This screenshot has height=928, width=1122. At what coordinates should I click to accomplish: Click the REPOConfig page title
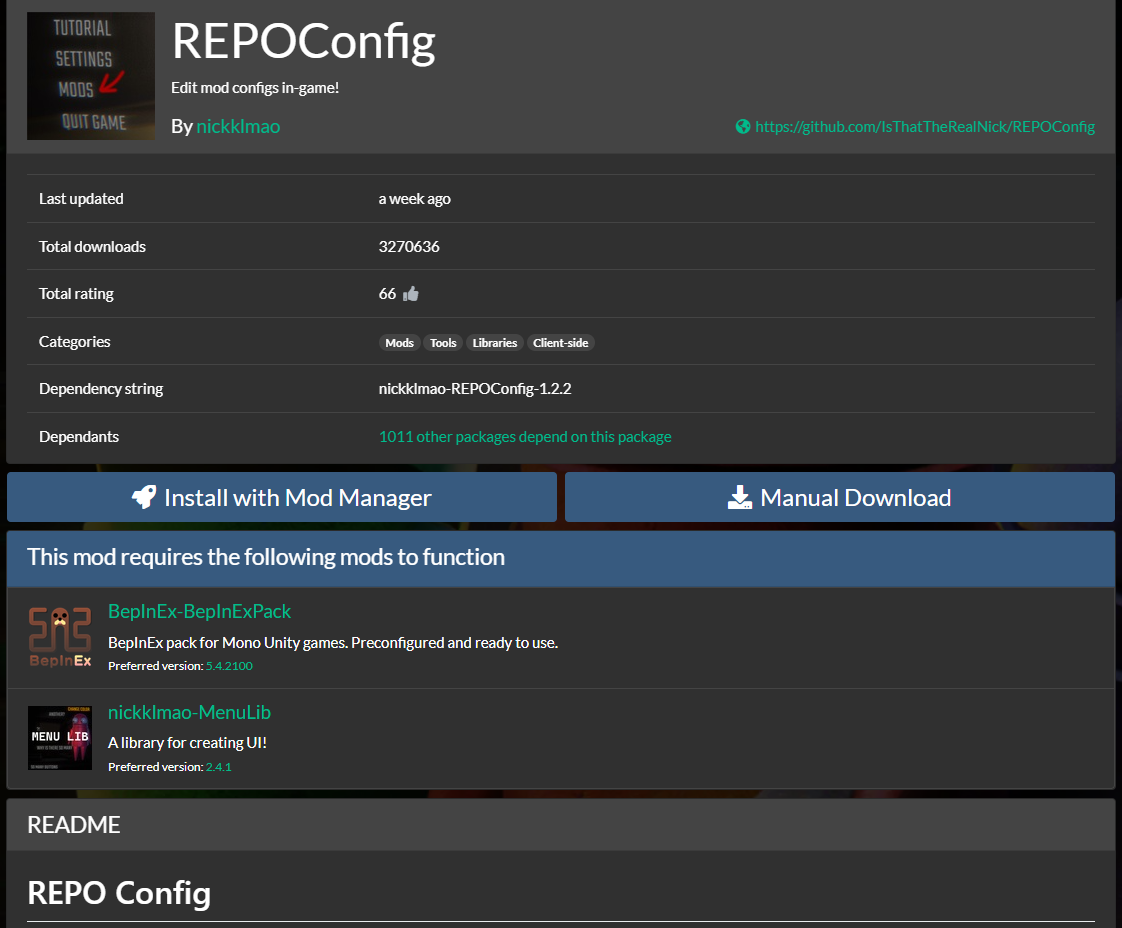[x=303, y=41]
